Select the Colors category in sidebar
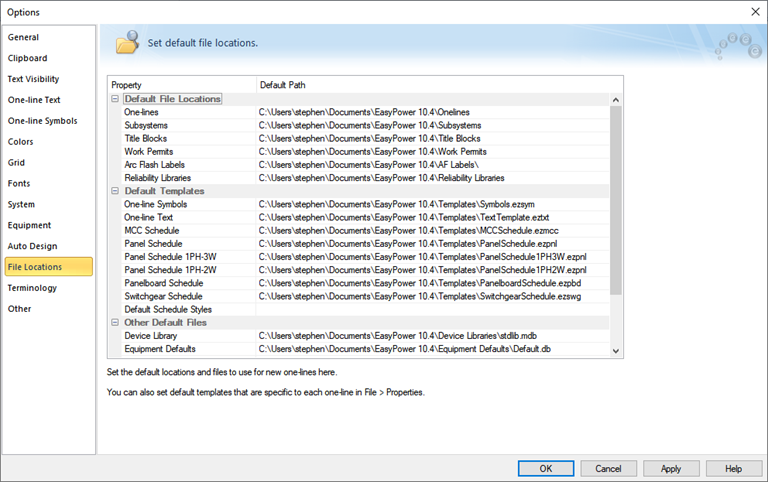This screenshot has width=768, height=482. 21,142
